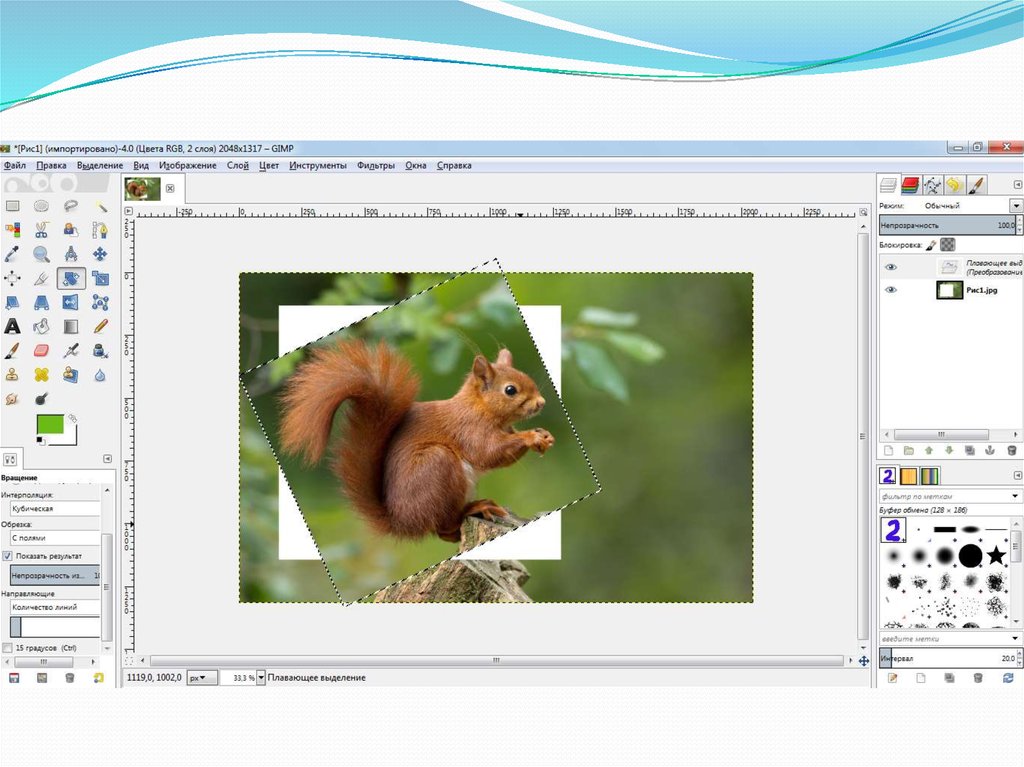The height and width of the screenshot is (767, 1024).
Task: Hide the Рис1.jpg layer with eye icon
Action: [x=891, y=290]
